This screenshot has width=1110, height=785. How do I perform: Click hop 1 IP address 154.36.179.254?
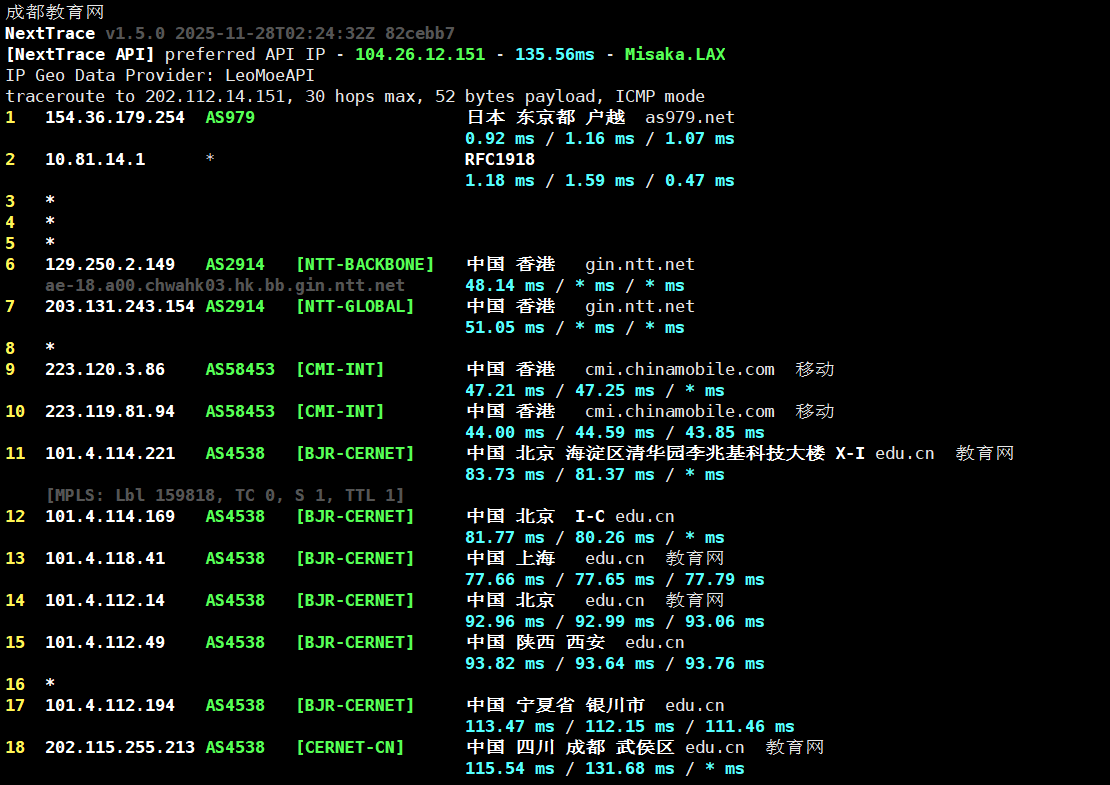[115, 118]
